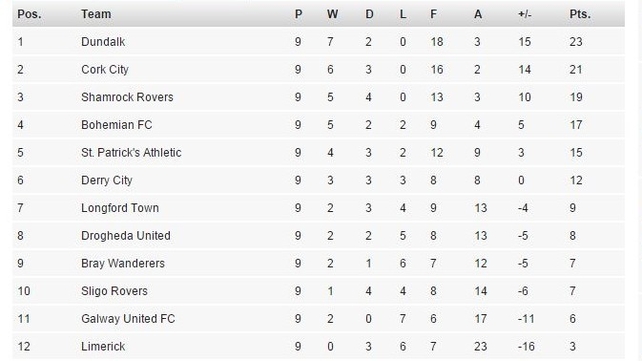This screenshot has height=361, width=642.
Task: Open Galway United FC team entry
Action: click(x=128, y=319)
